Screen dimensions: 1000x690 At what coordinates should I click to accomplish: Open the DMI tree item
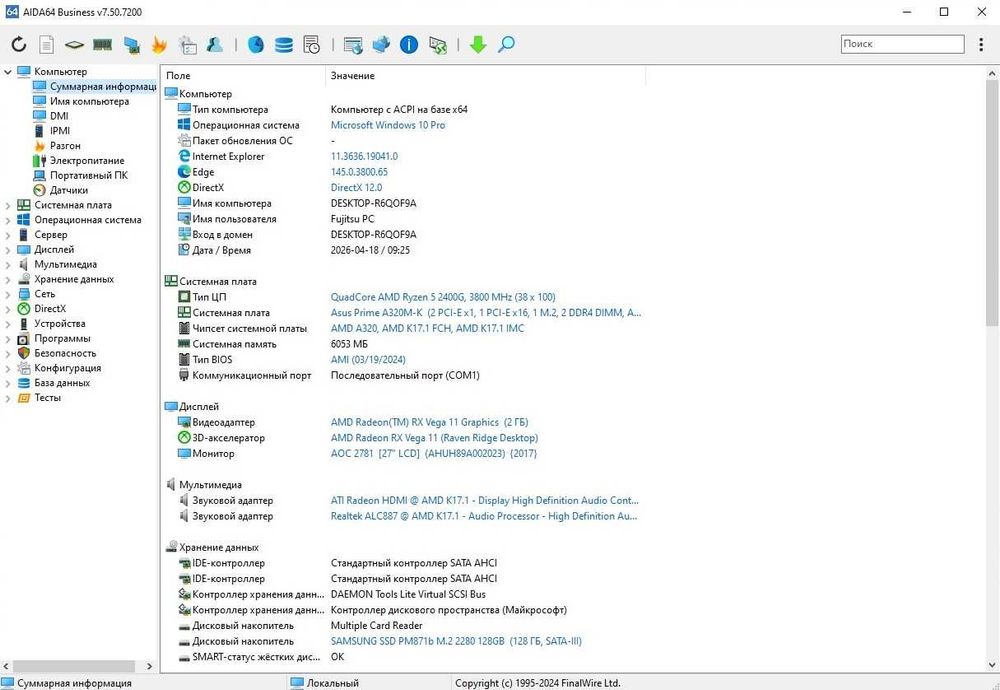coord(59,116)
